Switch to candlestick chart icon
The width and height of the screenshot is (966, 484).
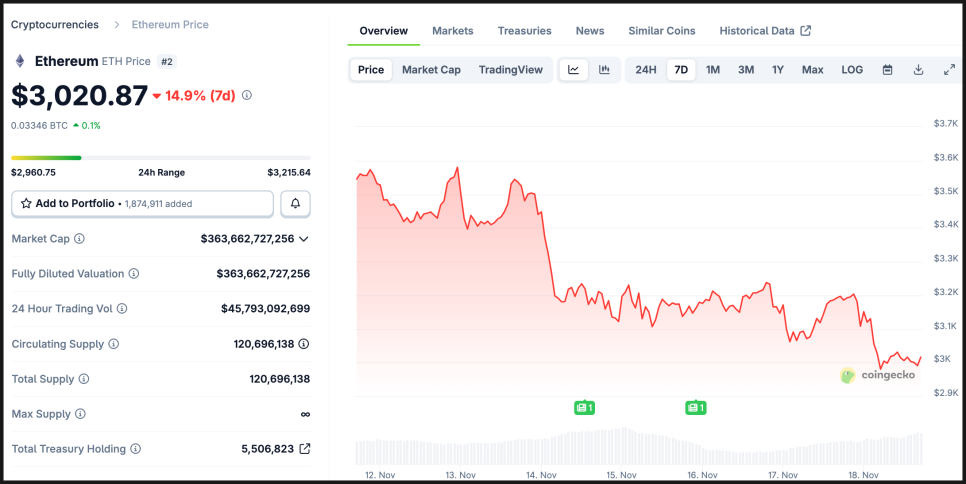[604, 70]
